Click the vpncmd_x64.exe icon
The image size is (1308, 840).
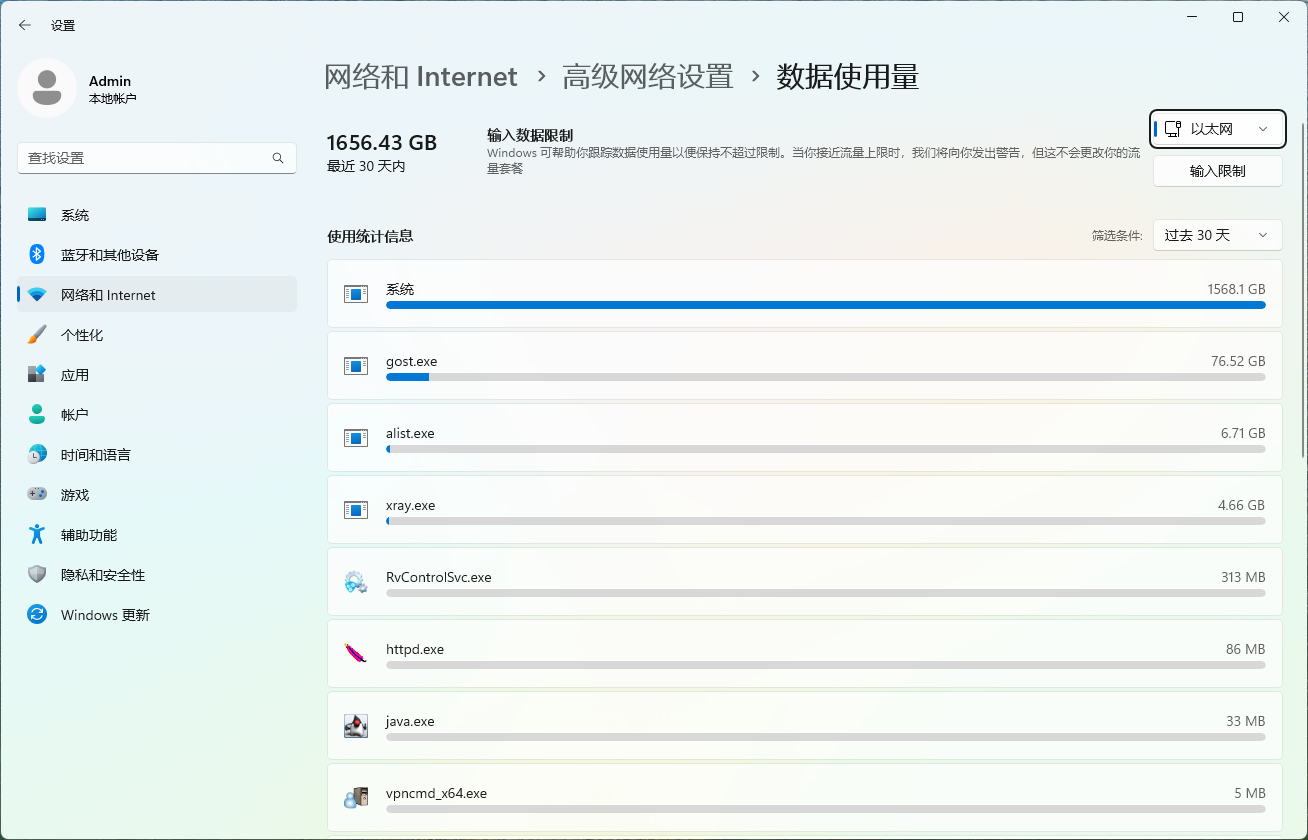tap(356, 798)
